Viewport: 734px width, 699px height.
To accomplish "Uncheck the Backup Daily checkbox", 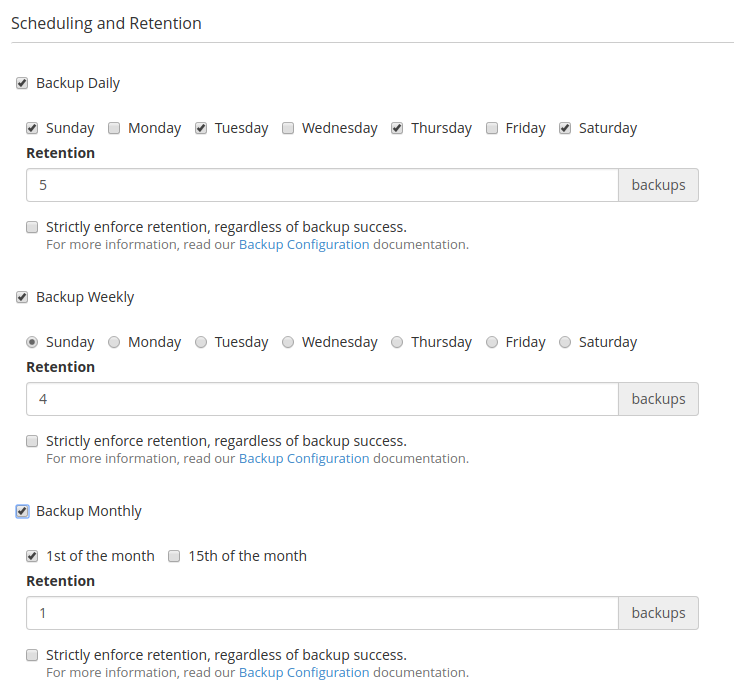I will 22,84.
